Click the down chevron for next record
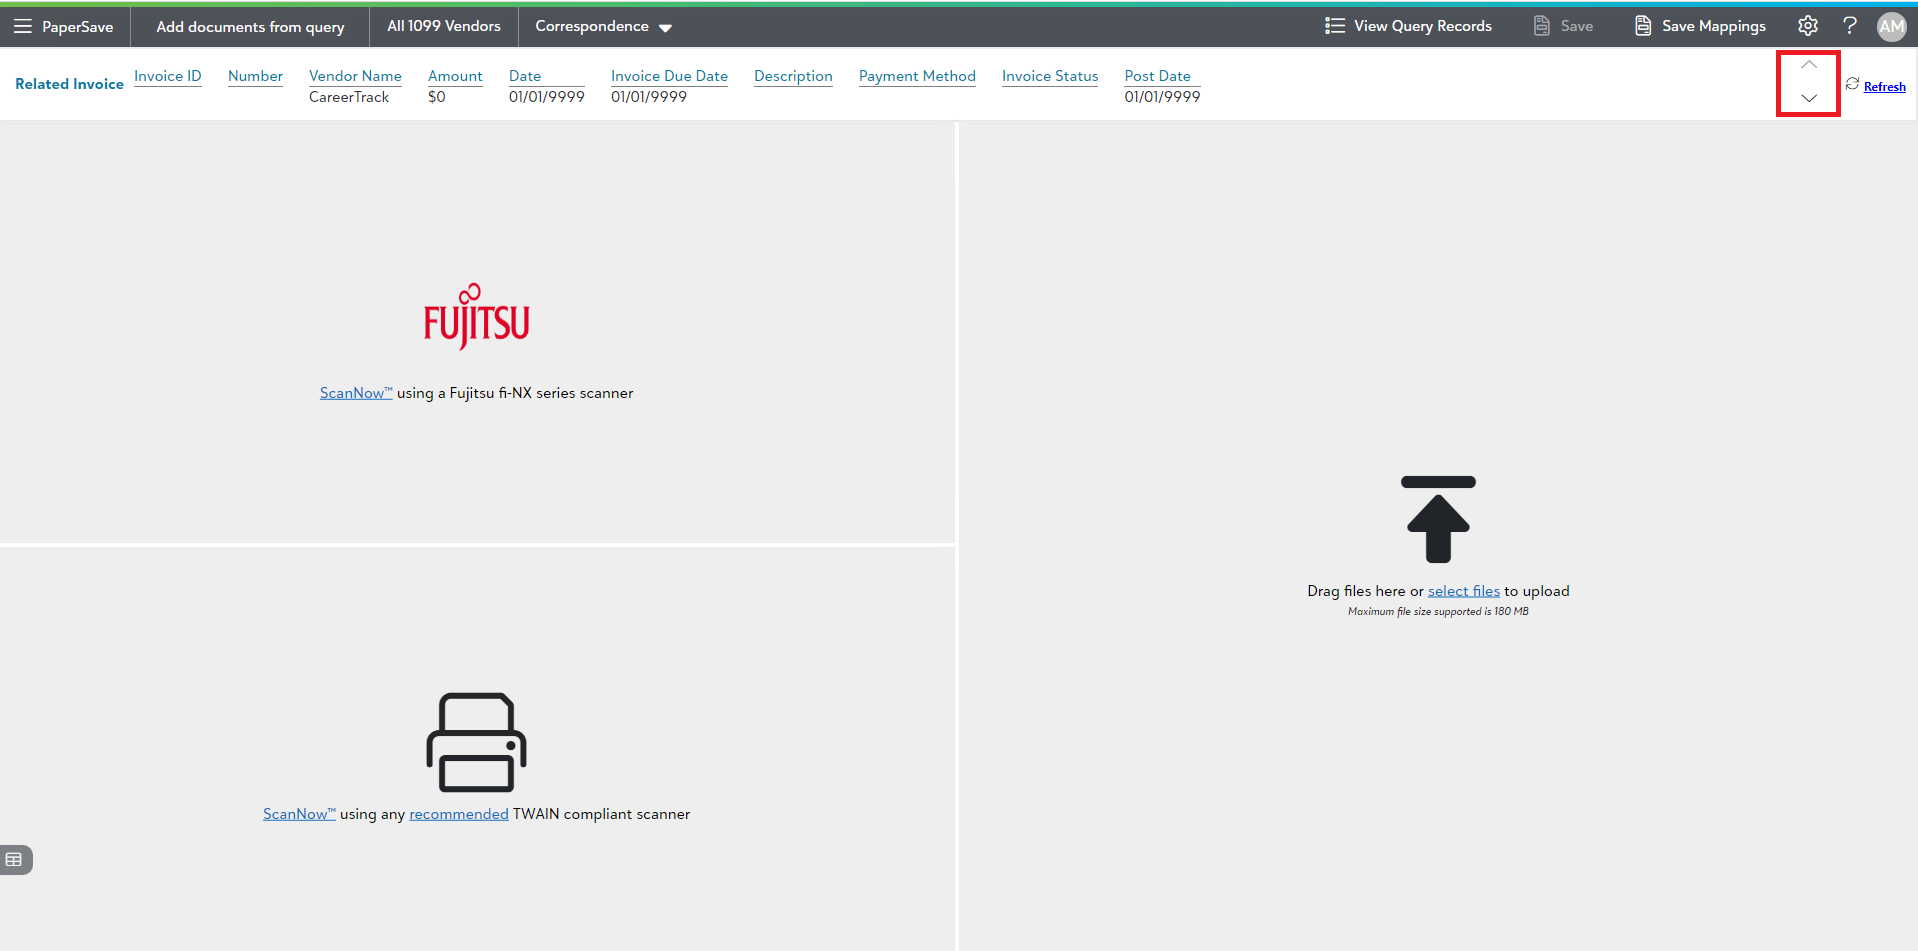This screenshot has width=1918, height=951. [1808, 98]
